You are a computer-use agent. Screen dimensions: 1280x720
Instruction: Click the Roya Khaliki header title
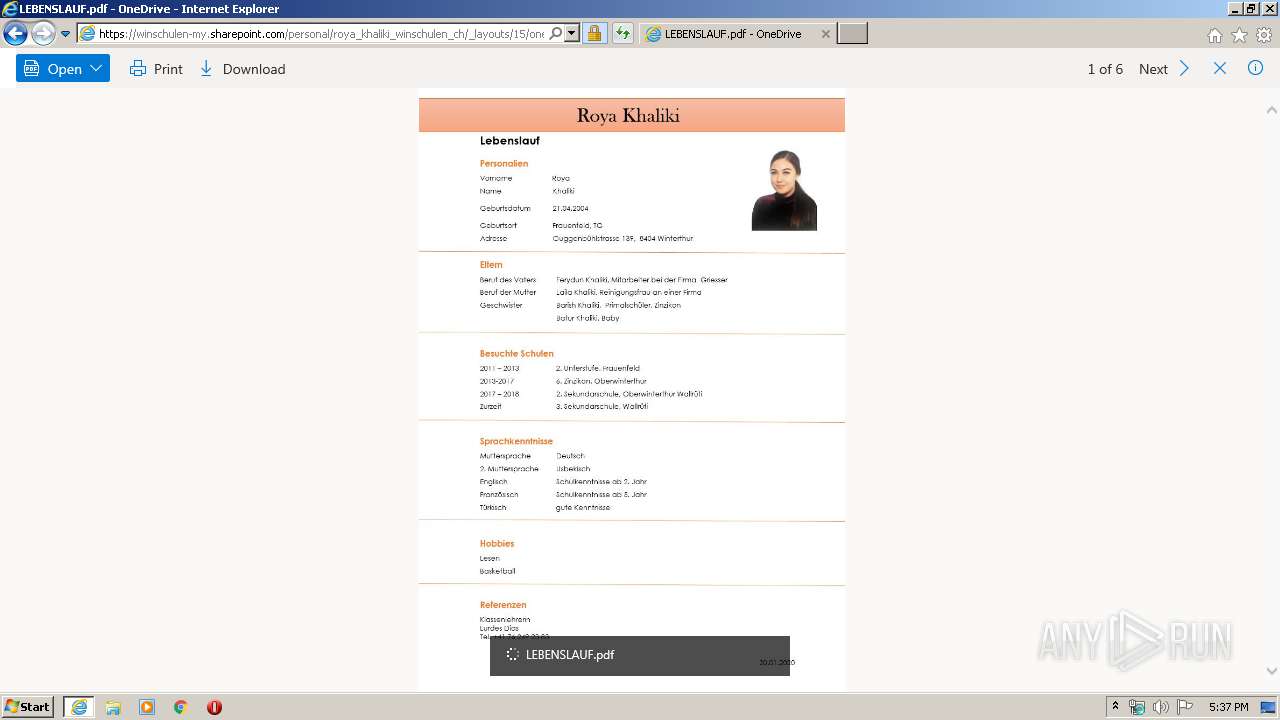coord(628,115)
